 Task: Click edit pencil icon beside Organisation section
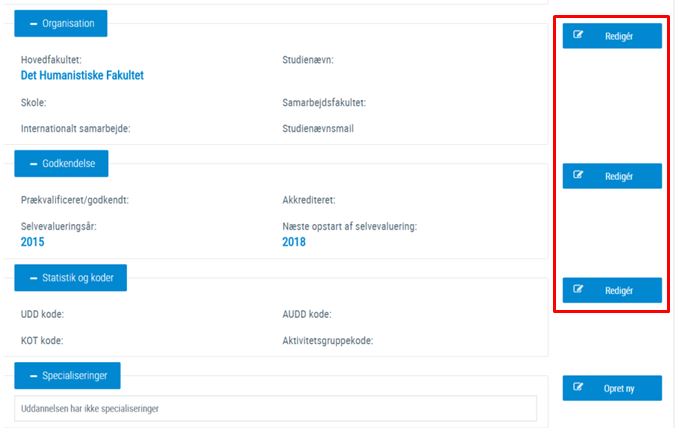[578, 35]
